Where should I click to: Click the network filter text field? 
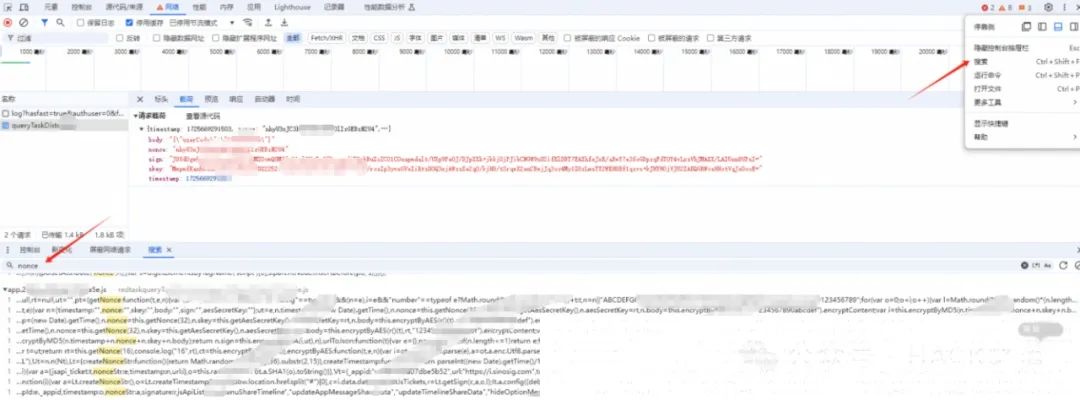56,38
